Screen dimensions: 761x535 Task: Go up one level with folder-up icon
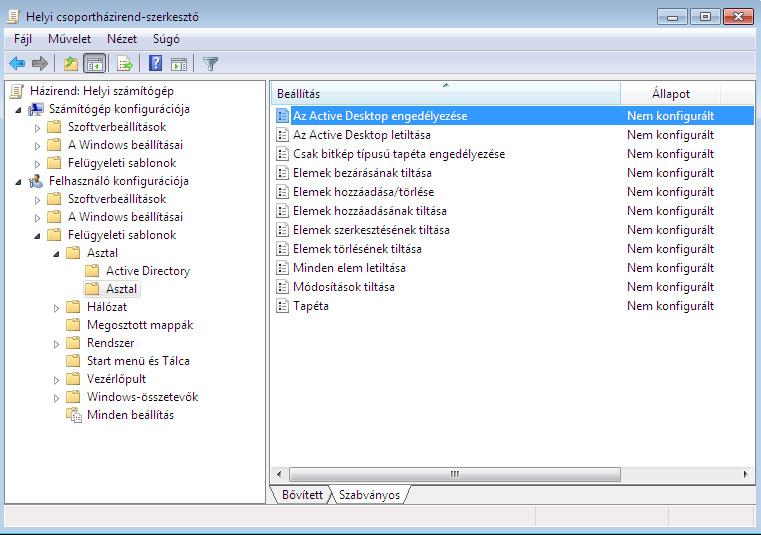71,64
